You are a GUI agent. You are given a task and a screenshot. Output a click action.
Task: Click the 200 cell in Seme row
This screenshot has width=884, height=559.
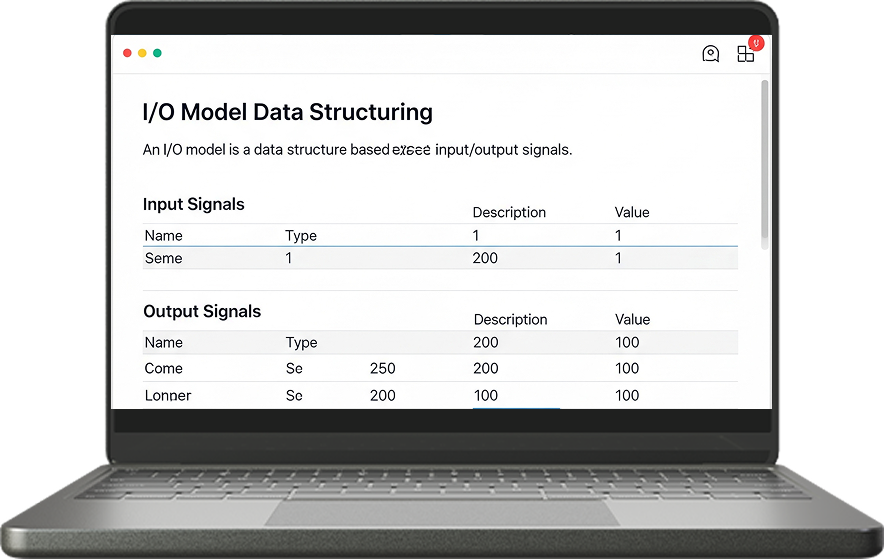(485, 258)
